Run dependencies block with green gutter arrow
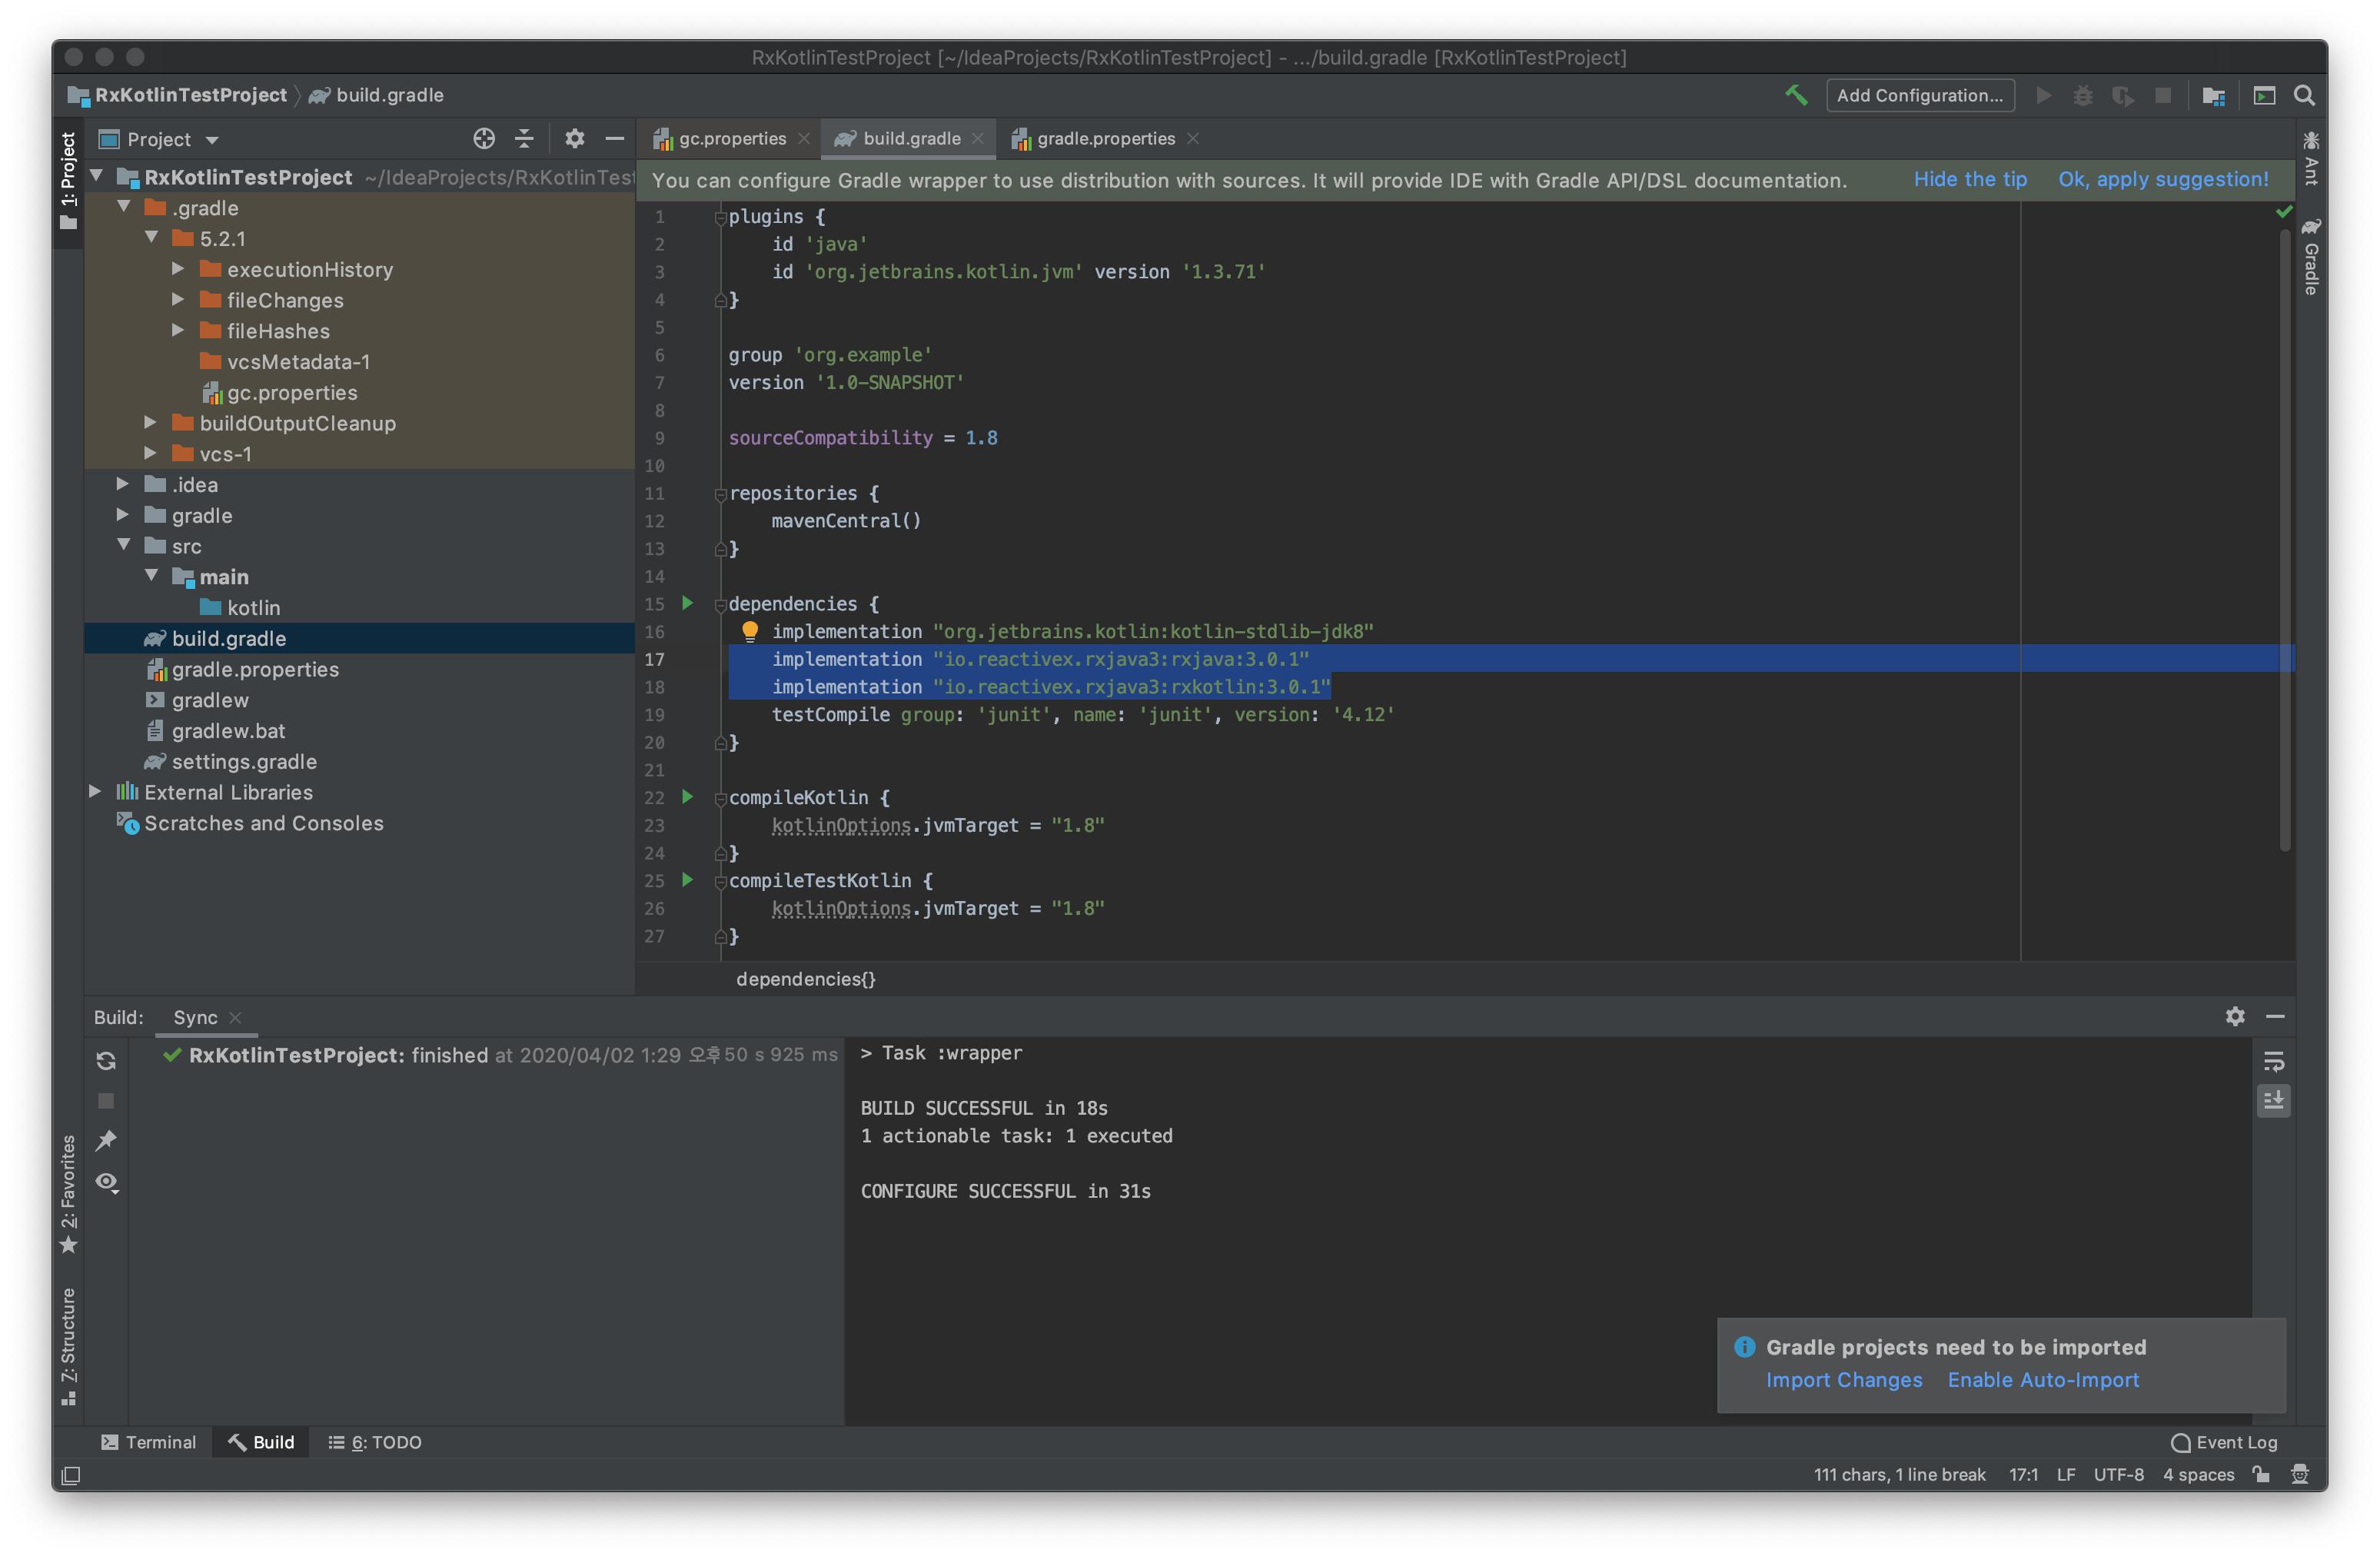The height and width of the screenshot is (1556, 2380). click(688, 603)
